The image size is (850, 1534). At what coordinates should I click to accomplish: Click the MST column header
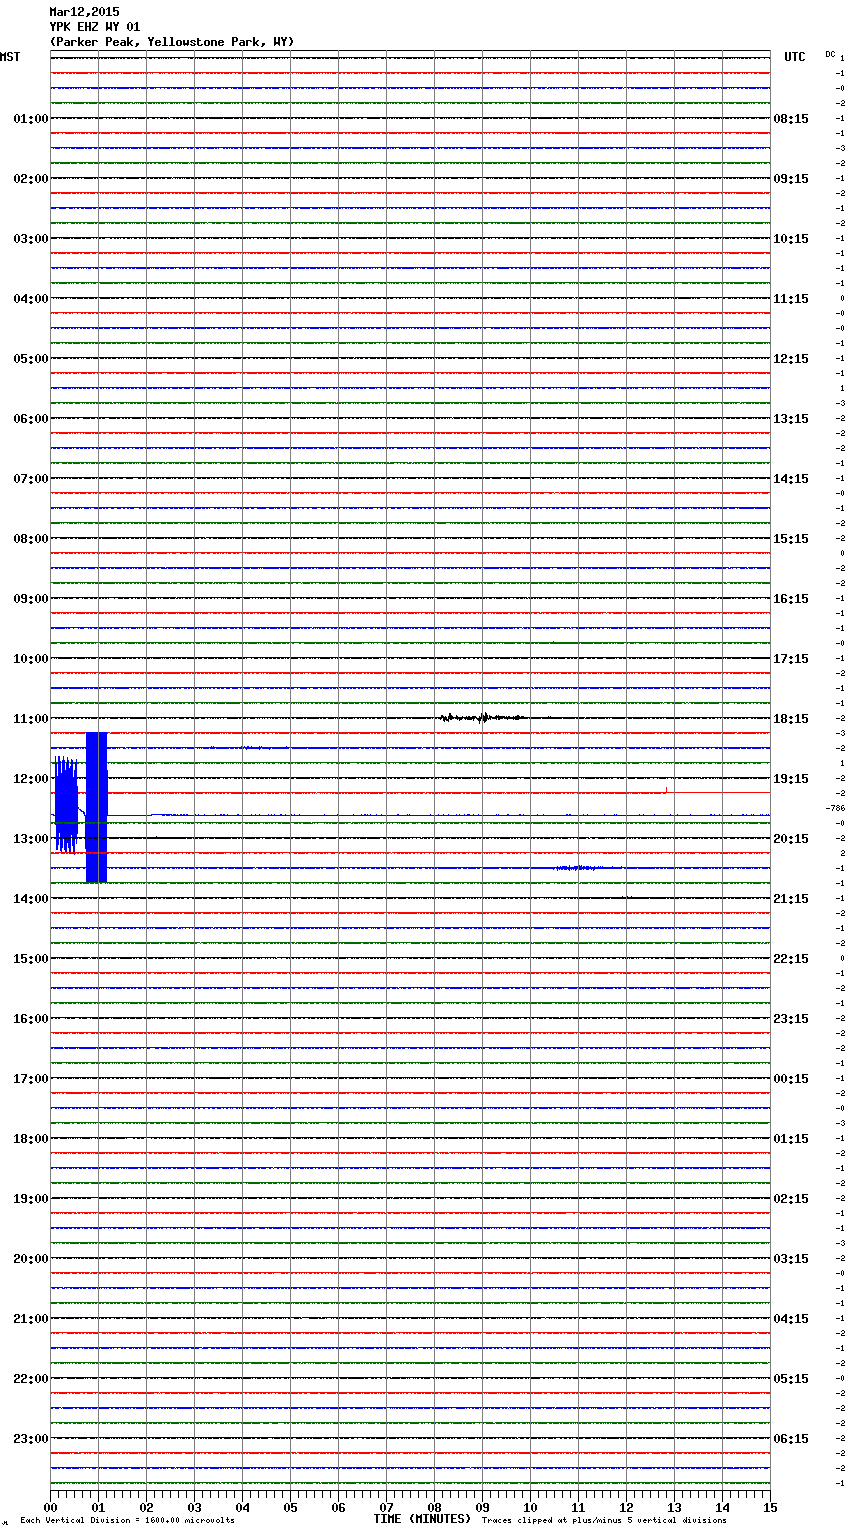click(10, 57)
